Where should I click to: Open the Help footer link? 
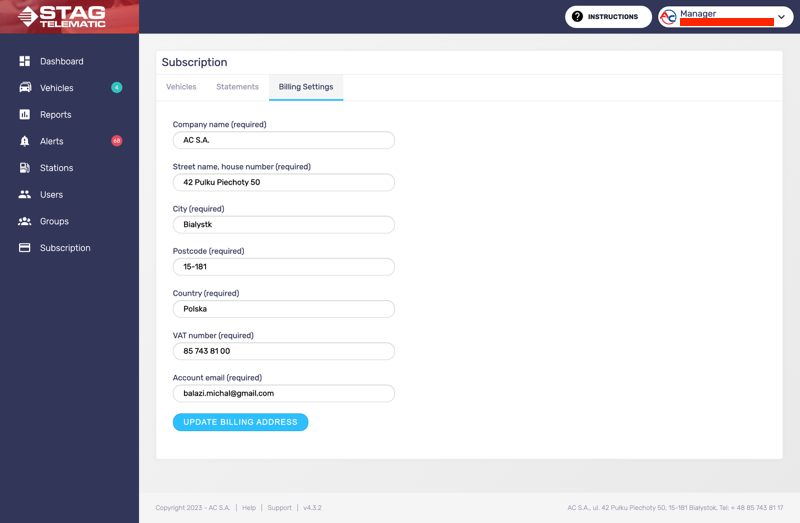pyautogui.click(x=249, y=508)
